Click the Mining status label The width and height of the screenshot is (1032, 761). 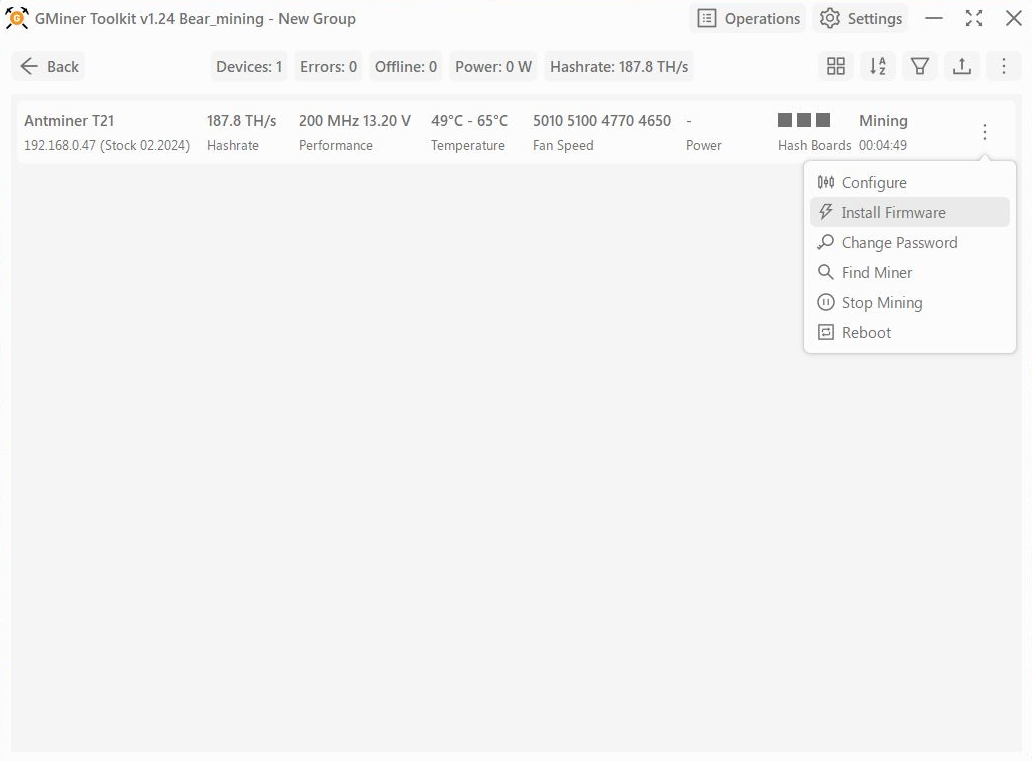point(883,121)
